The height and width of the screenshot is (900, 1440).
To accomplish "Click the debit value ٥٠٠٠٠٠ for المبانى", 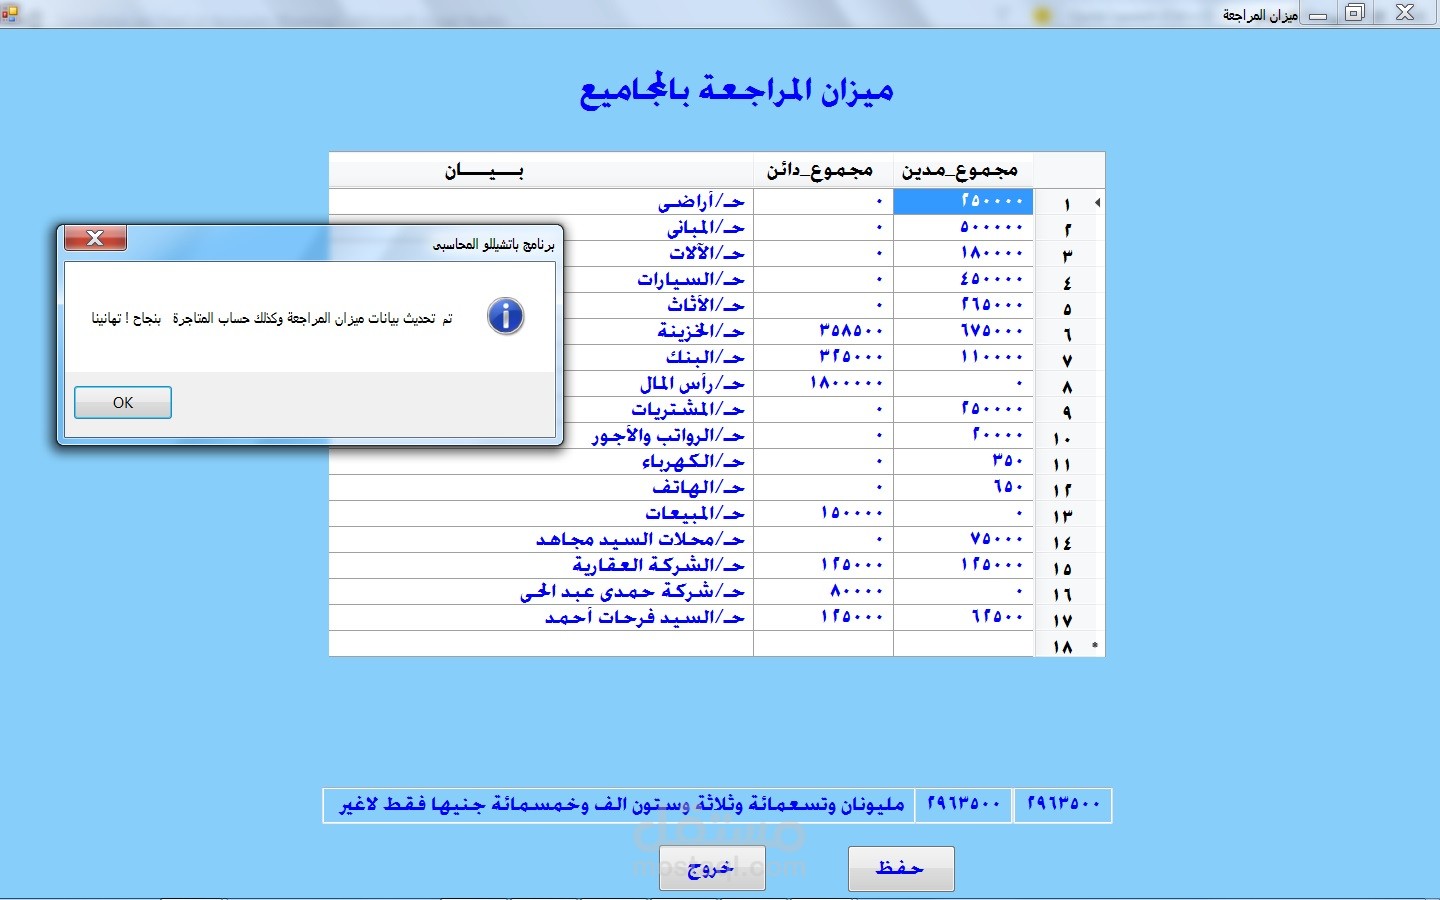I will click(x=963, y=228).
